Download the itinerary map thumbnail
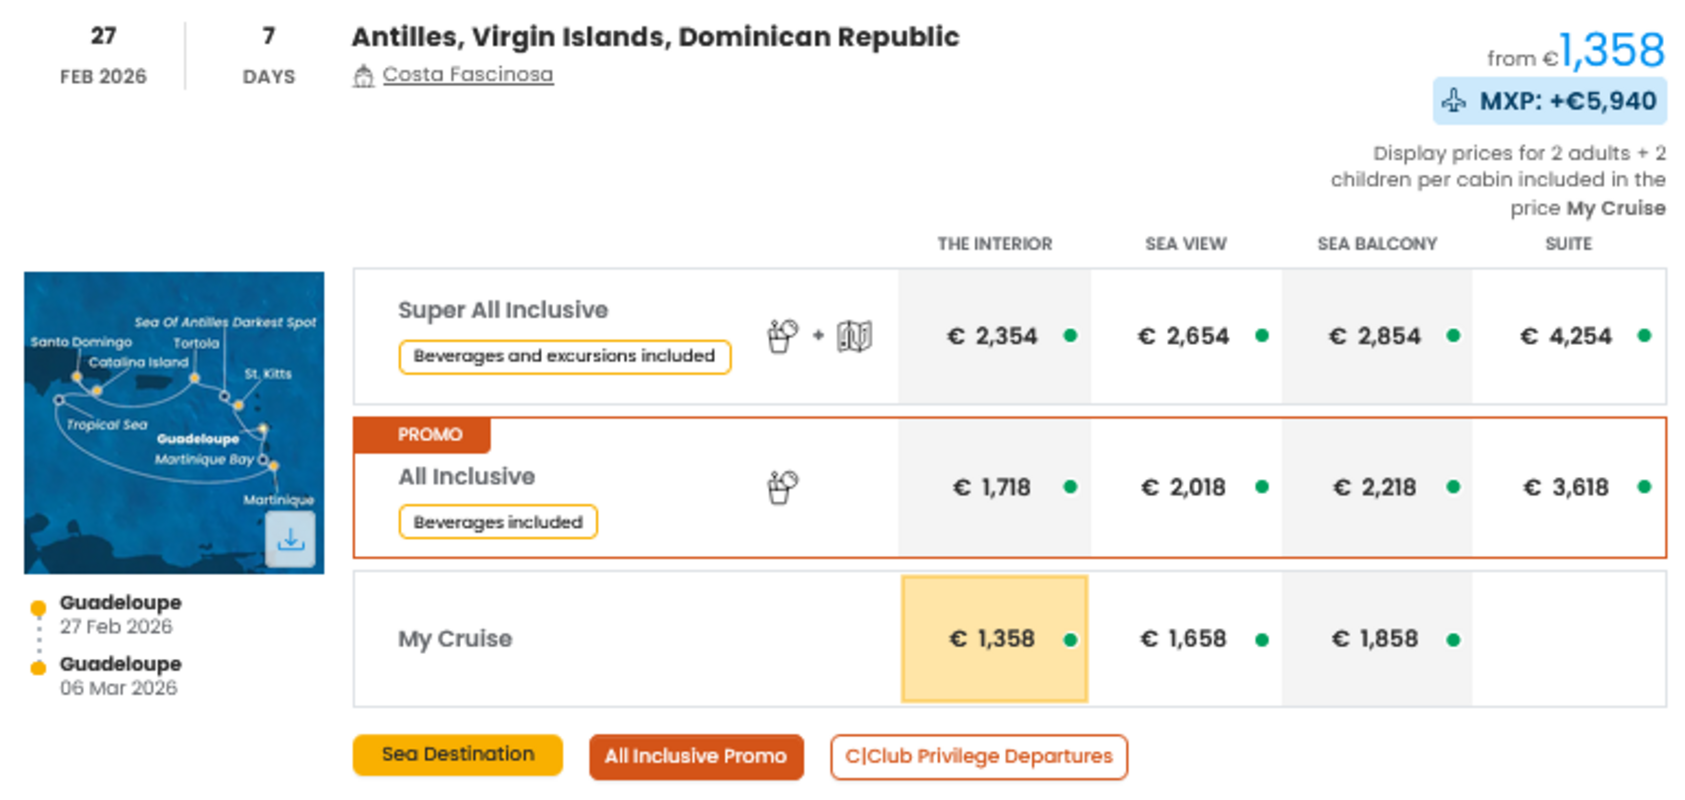The image size is (1685, 800). click(x=290, y=539)
